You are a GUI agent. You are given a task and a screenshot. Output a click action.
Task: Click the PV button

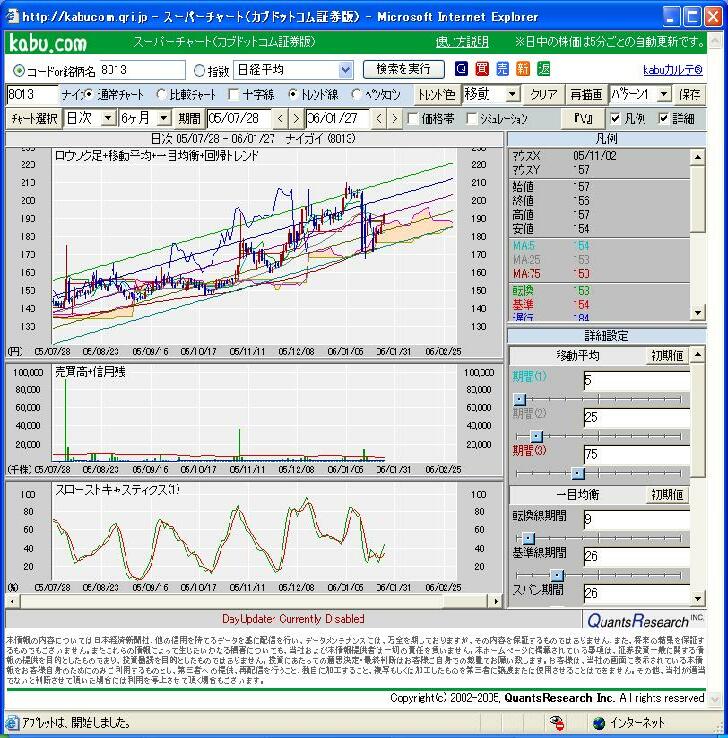[x=583, y=118]
